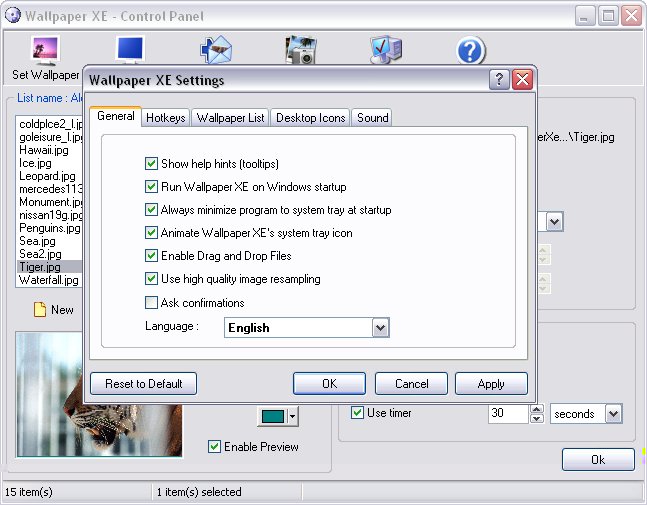Open the Wallpaper List tab
Image resolution: width=647 pixels, height=505 pixels.
[x=230, y=118]
